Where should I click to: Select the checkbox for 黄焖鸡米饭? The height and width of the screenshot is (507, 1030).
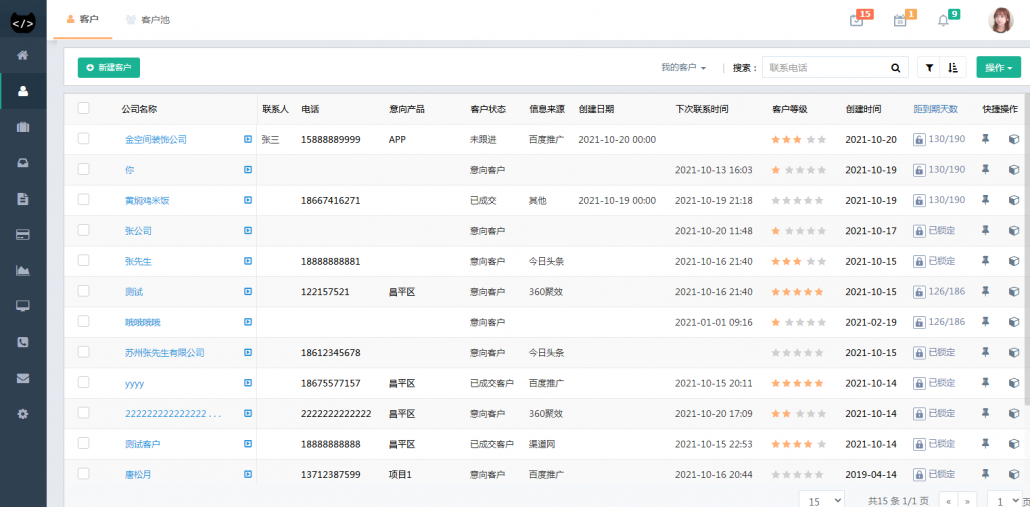click(84, 201)
